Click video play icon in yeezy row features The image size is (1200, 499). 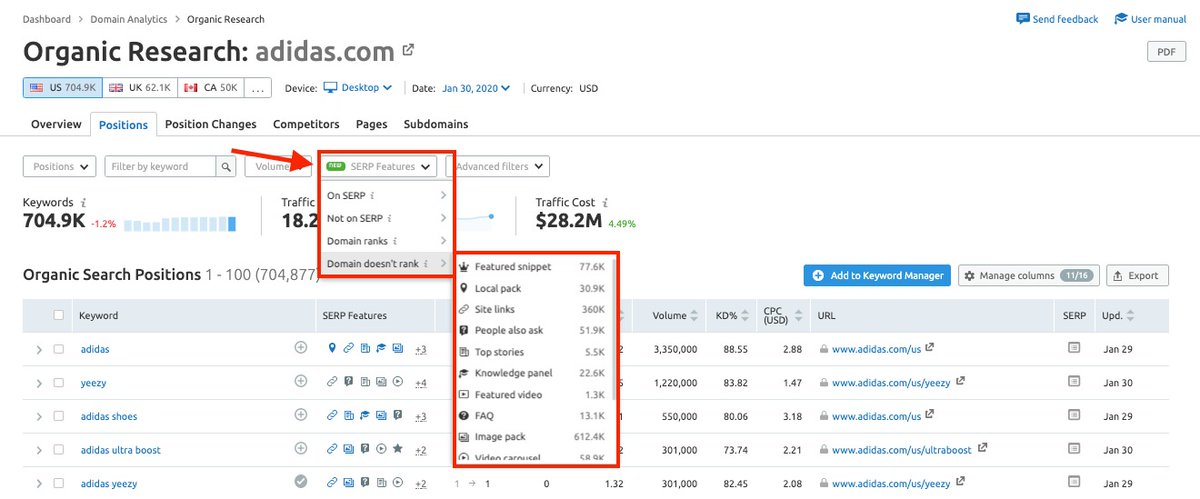pos(398,382)
